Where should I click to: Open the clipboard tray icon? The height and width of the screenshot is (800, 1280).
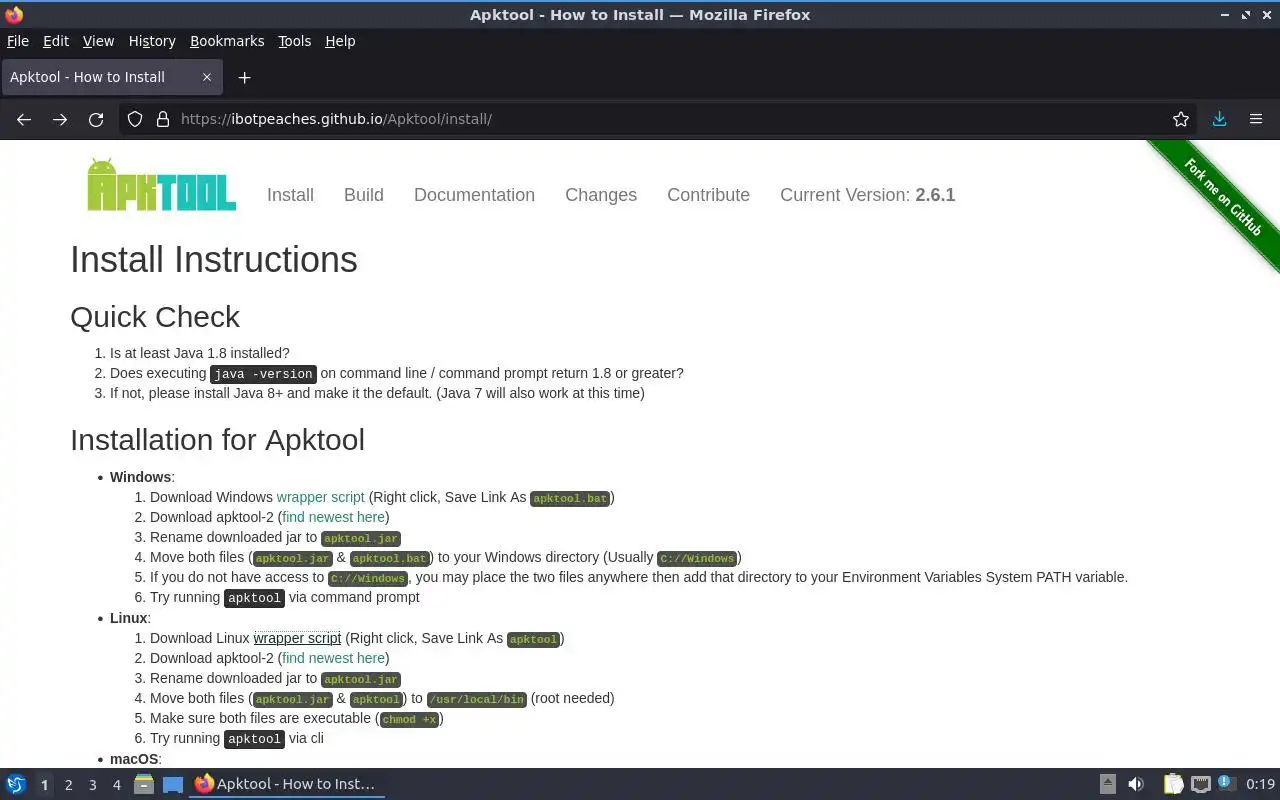(x=1173, y=784)
